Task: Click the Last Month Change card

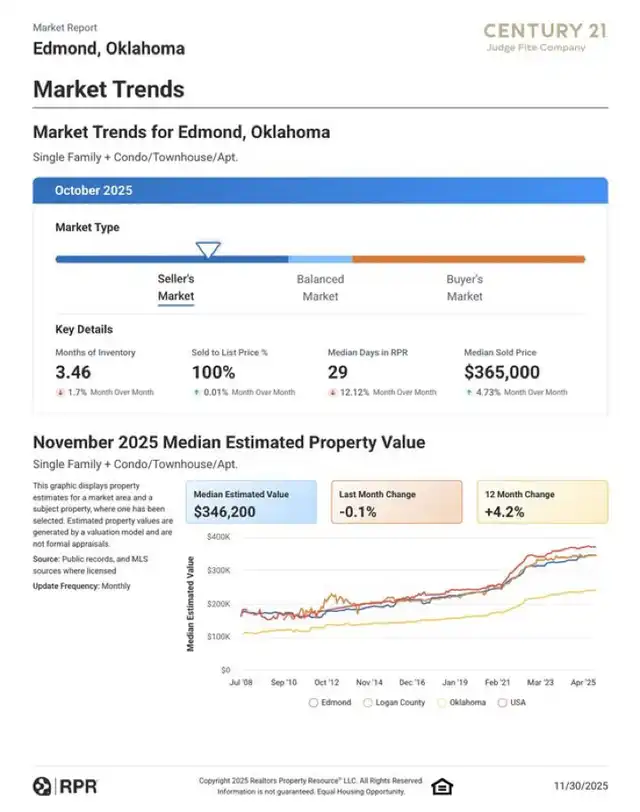Action: click(x=397, y=503)
